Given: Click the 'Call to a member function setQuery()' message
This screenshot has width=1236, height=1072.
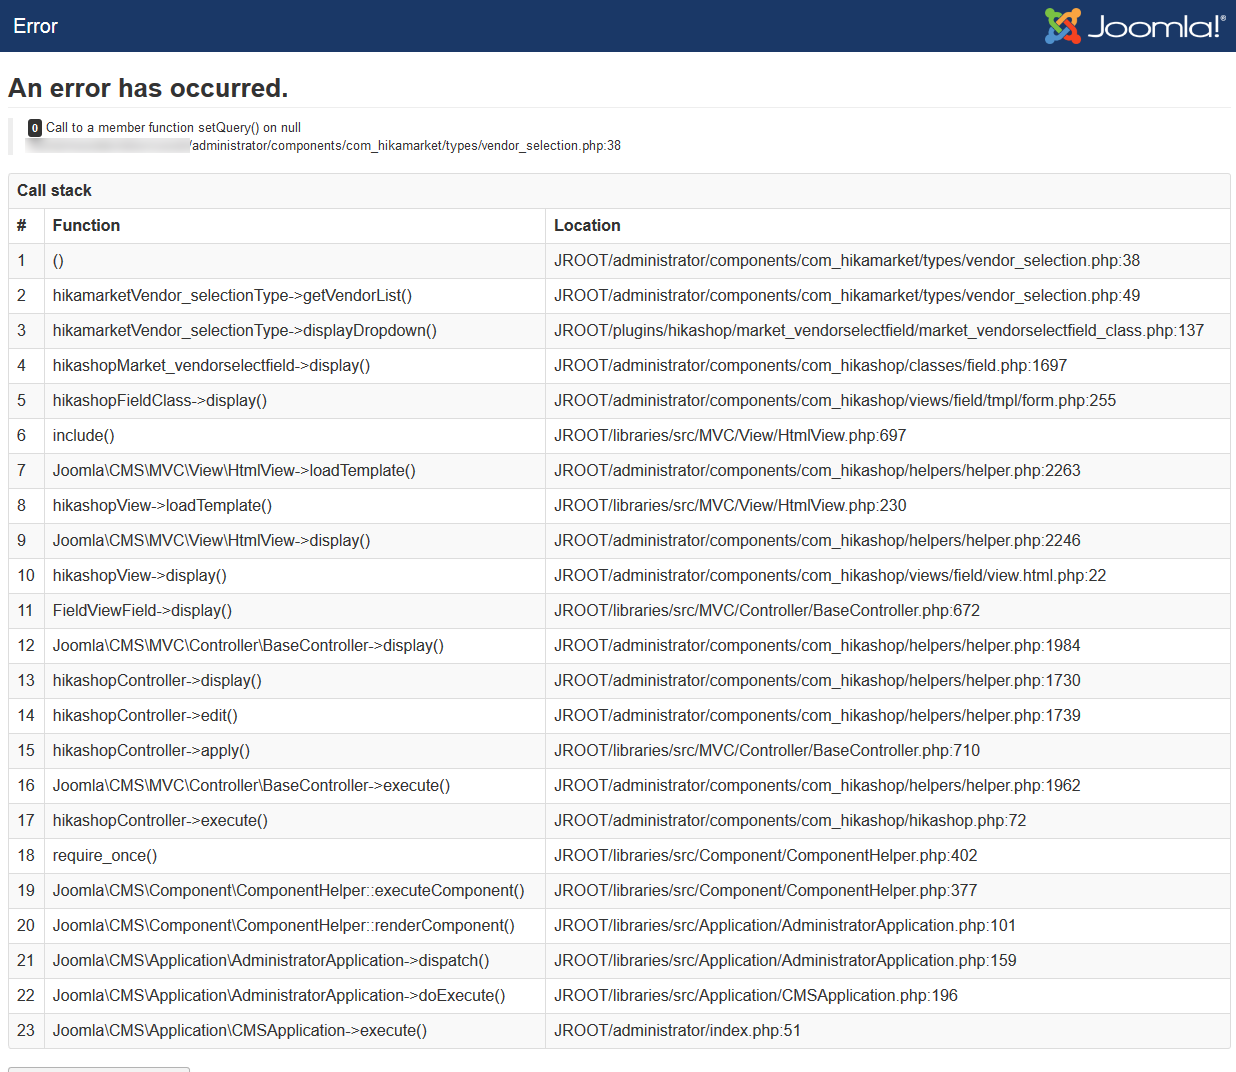Looking at the screenshot, I should pos(173,128).
